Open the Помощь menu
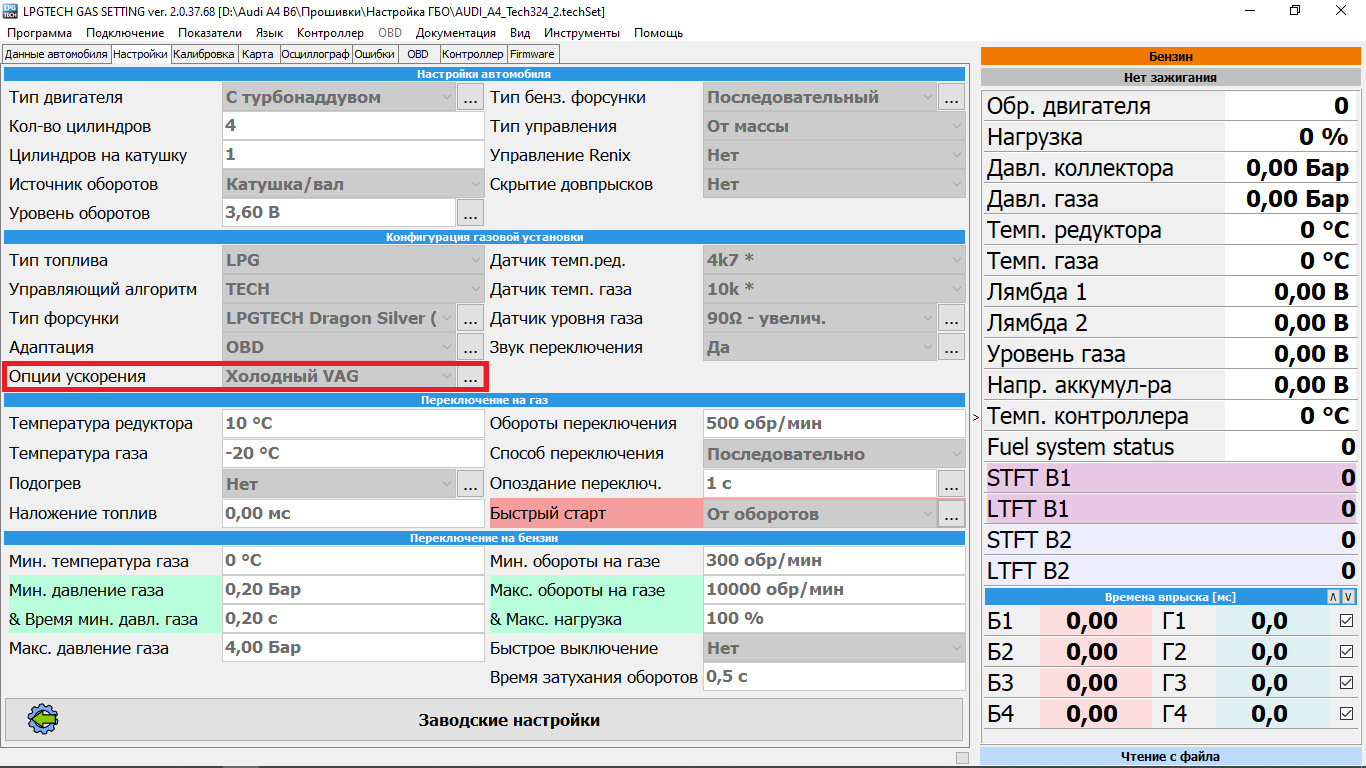This screenshot has height=768, width=1366. [659, 33]
